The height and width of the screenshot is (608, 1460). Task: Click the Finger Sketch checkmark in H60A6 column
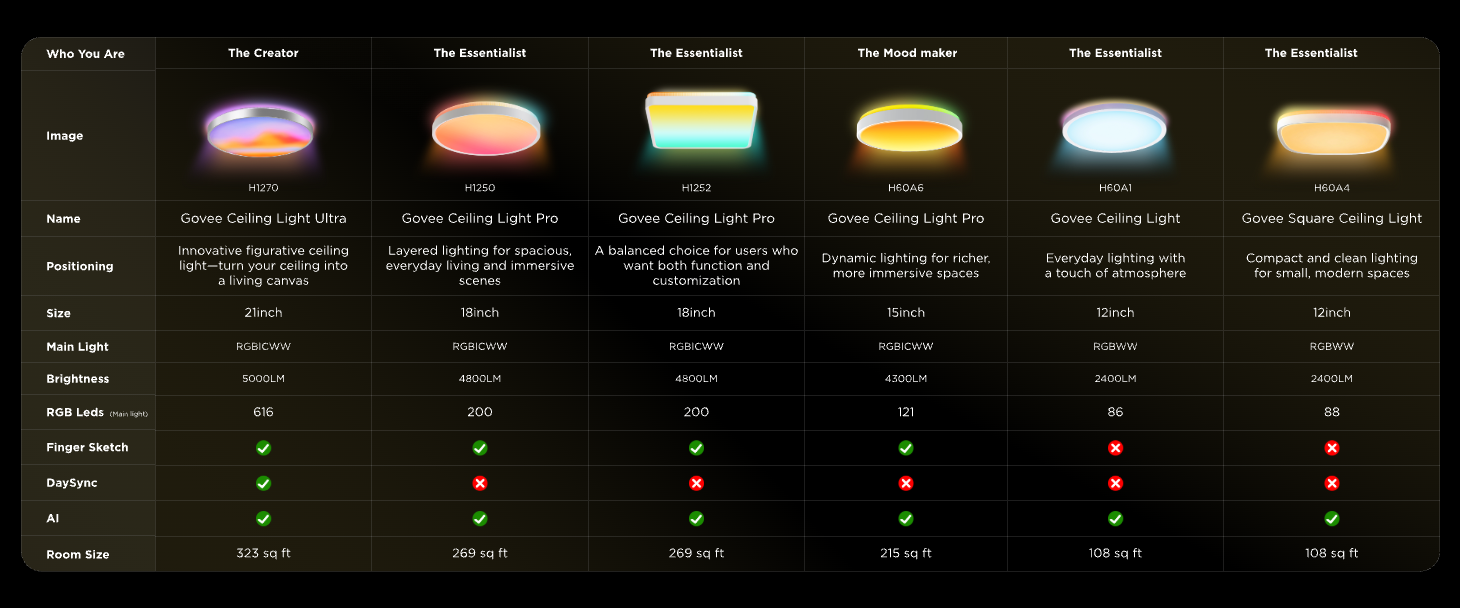click(906, 448)
